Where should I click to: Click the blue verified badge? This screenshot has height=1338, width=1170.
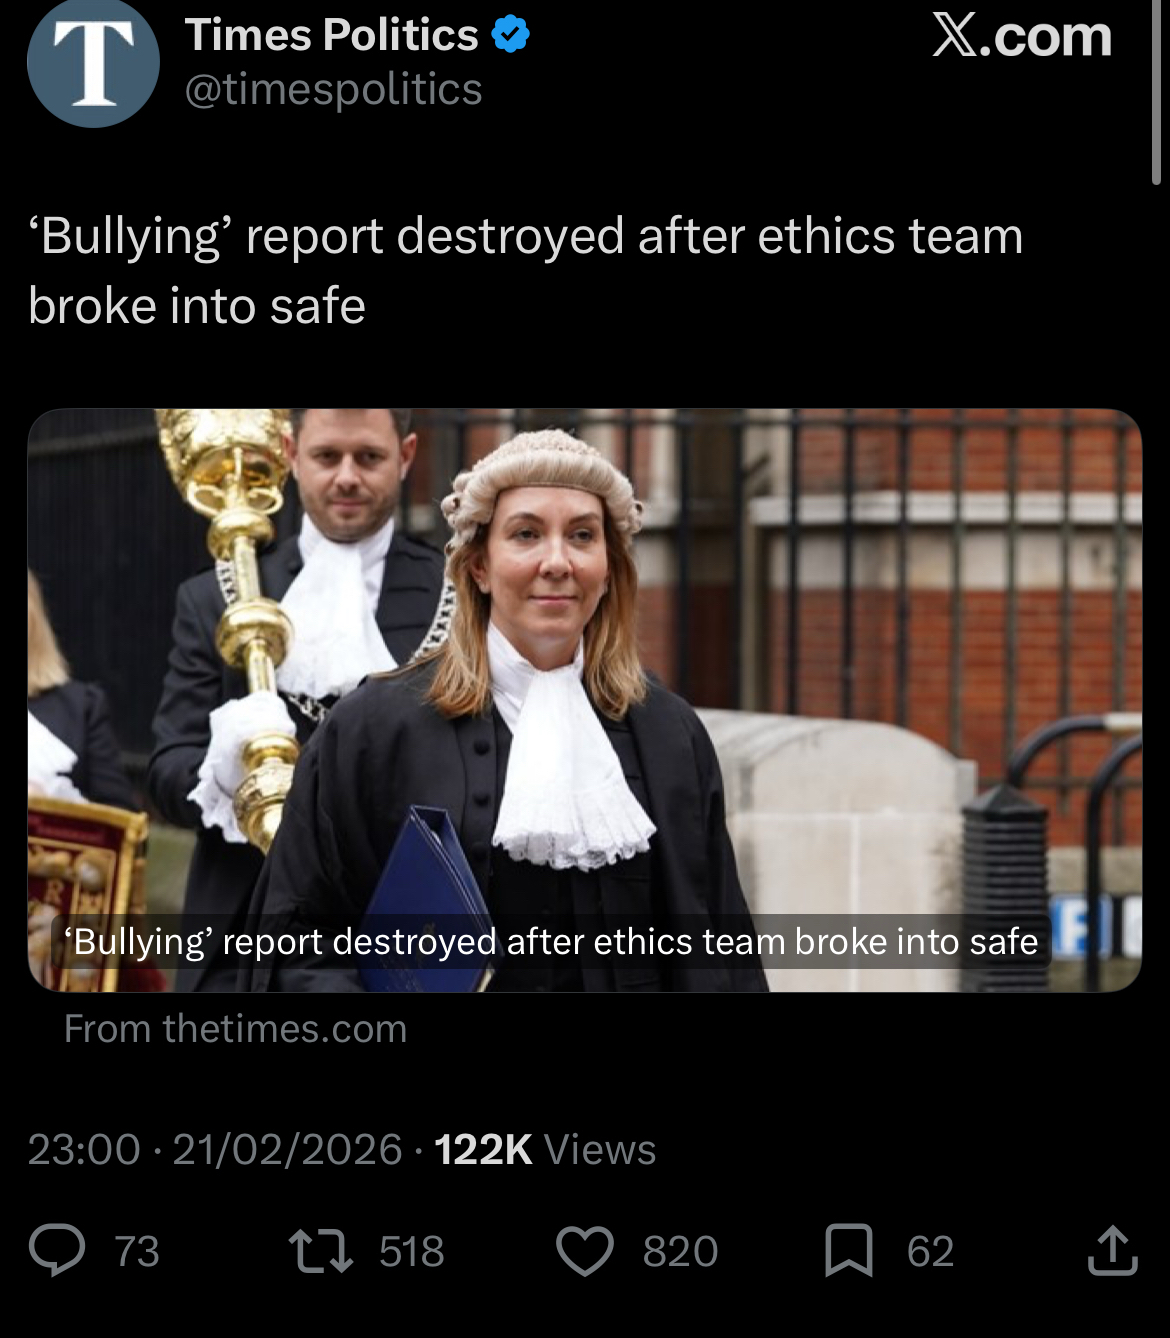(x=510, y=36)
